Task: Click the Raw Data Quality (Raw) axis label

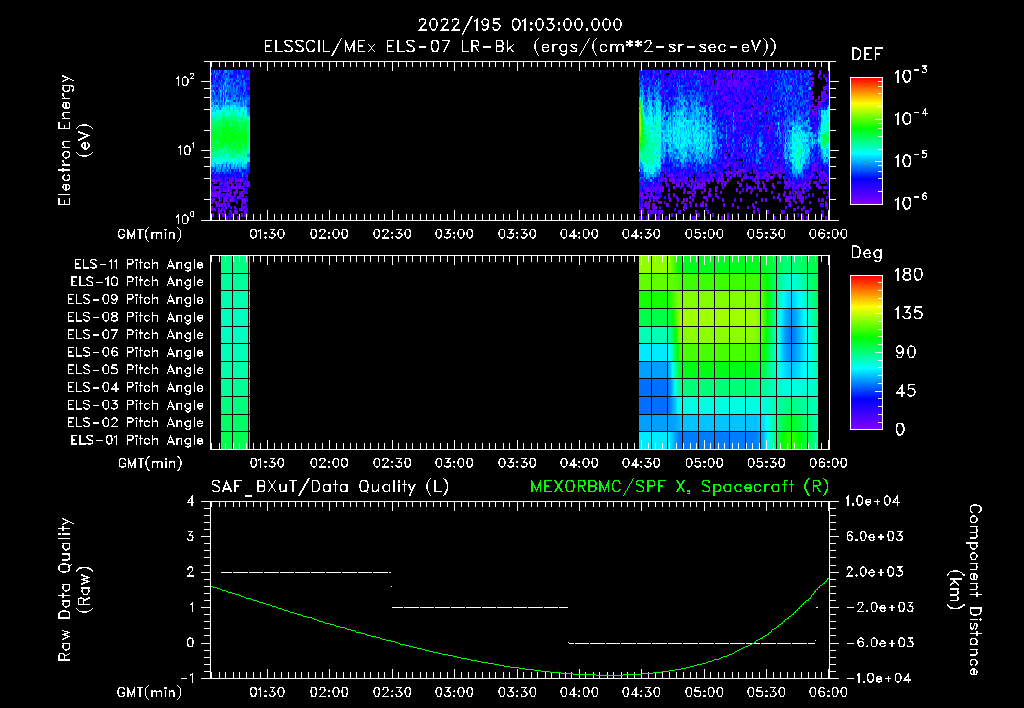Action: tap(74, 590)
